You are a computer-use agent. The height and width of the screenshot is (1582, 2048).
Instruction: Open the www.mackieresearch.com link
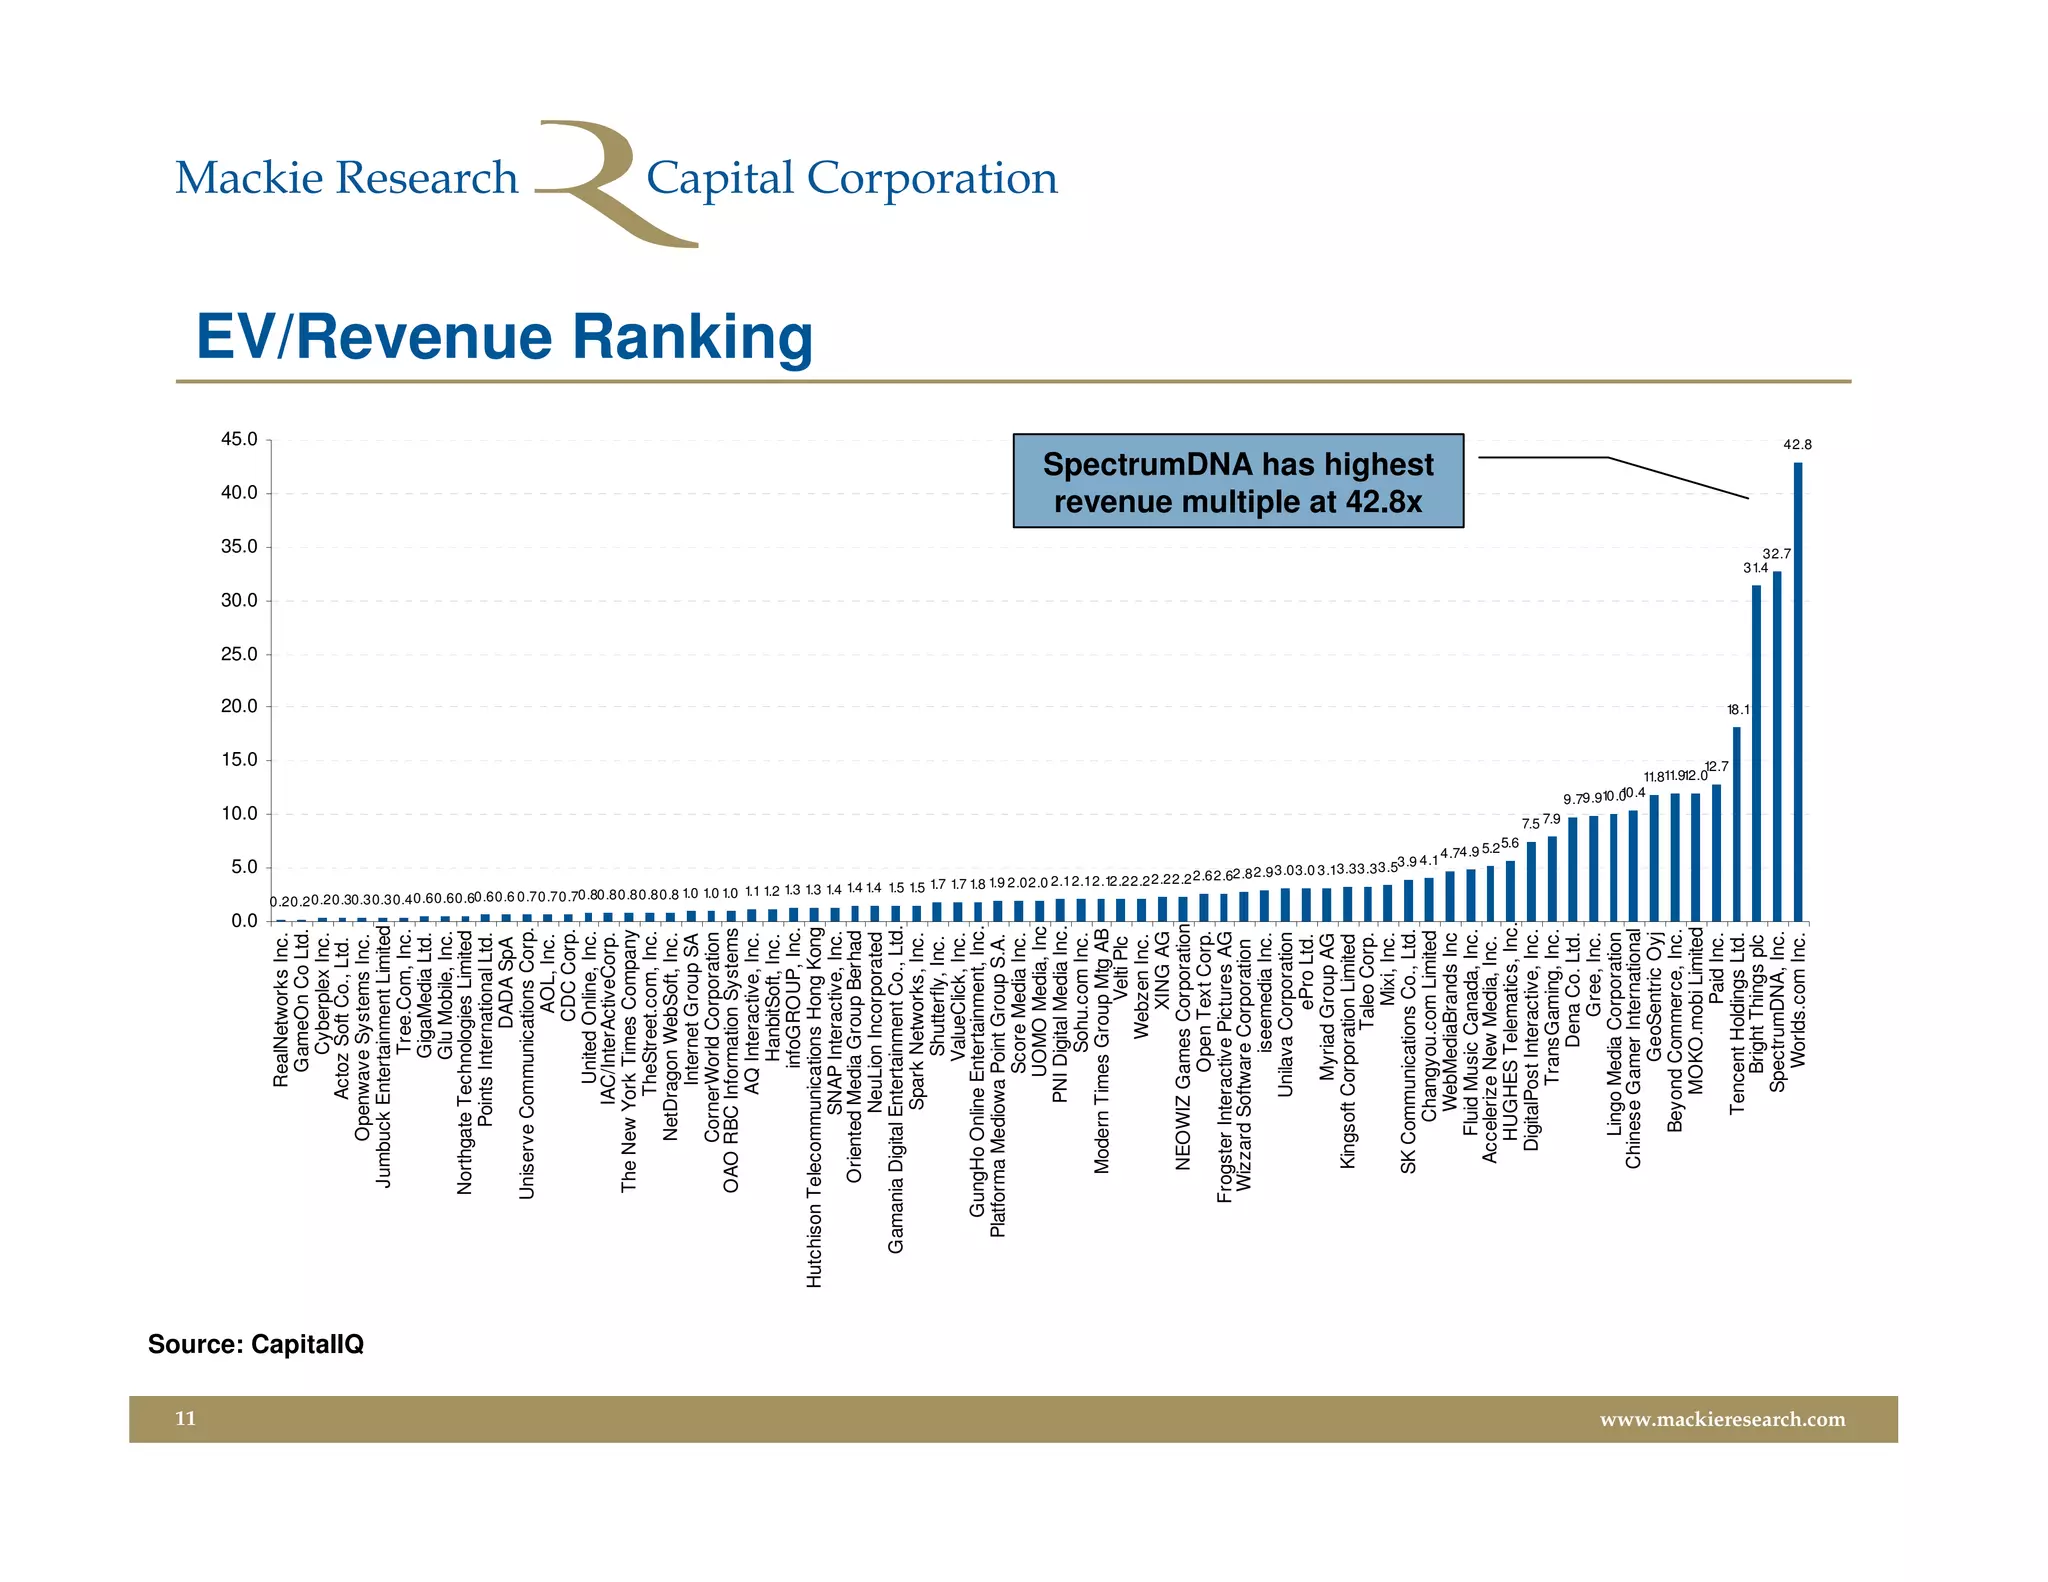[1721, 1419]
